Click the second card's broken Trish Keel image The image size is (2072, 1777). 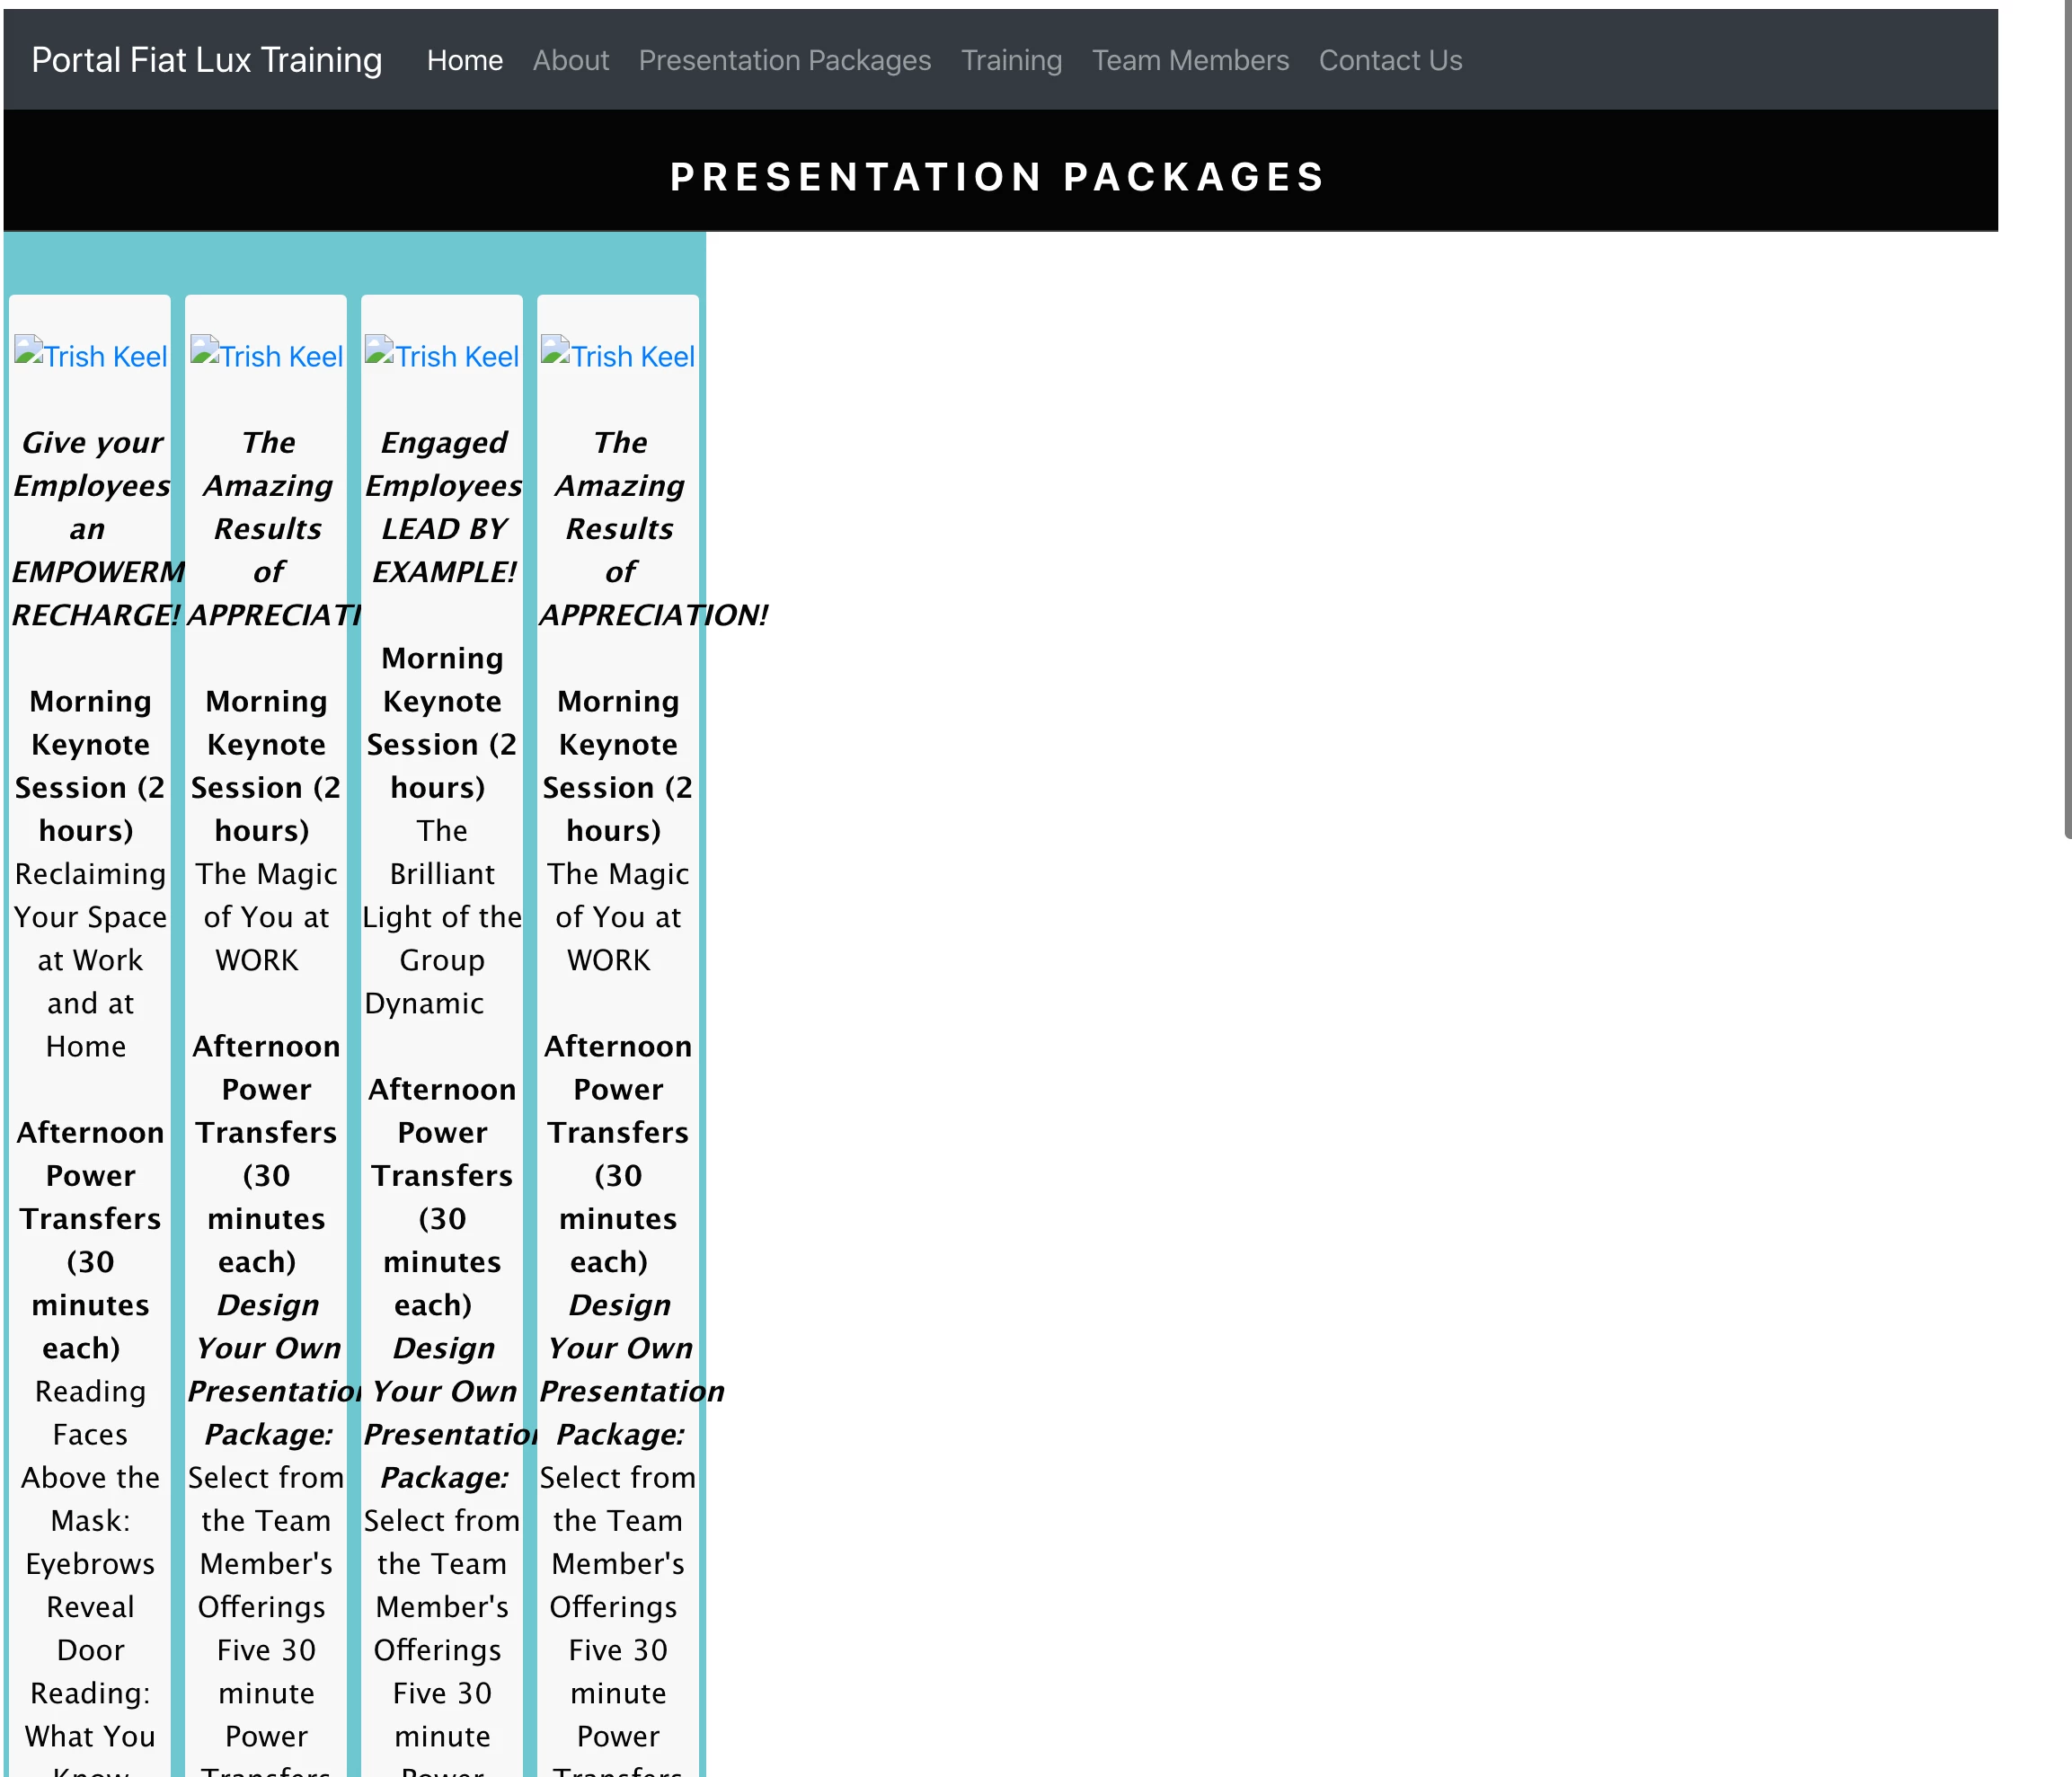tap(266, 355)
